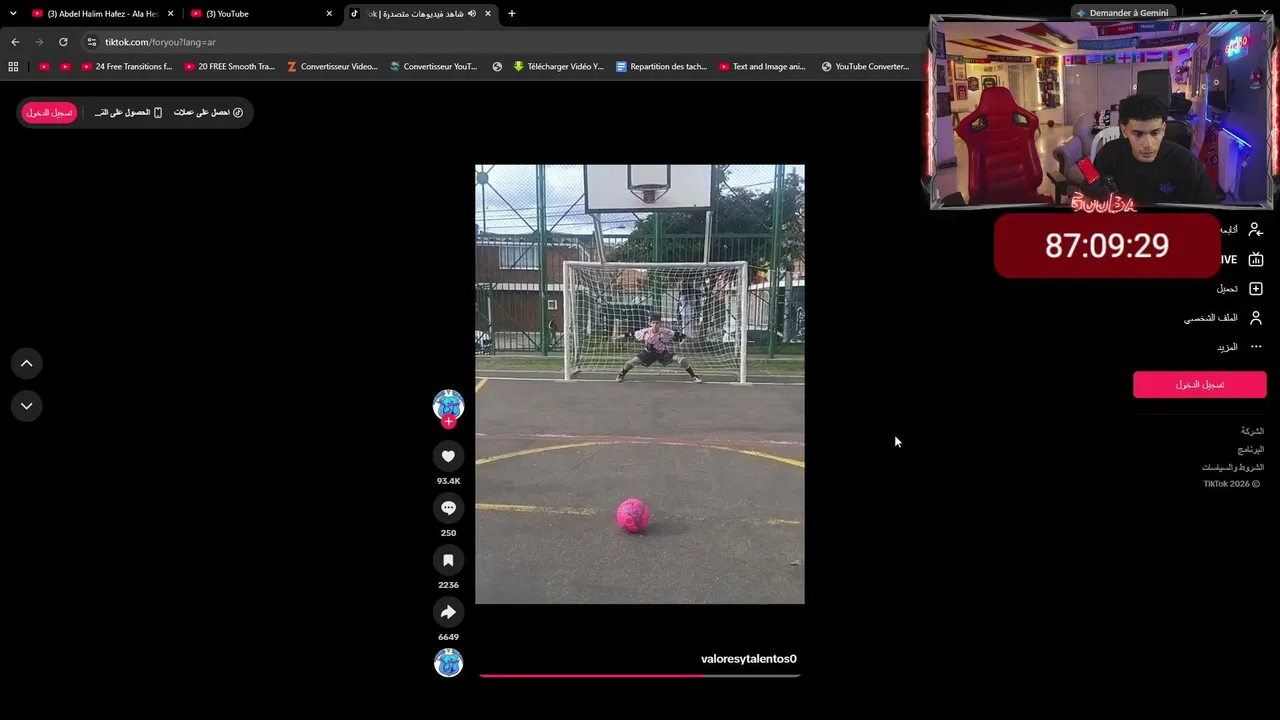Open the 24 Free Transitions bookmark

pyautogui.click(x=126, y=67)
